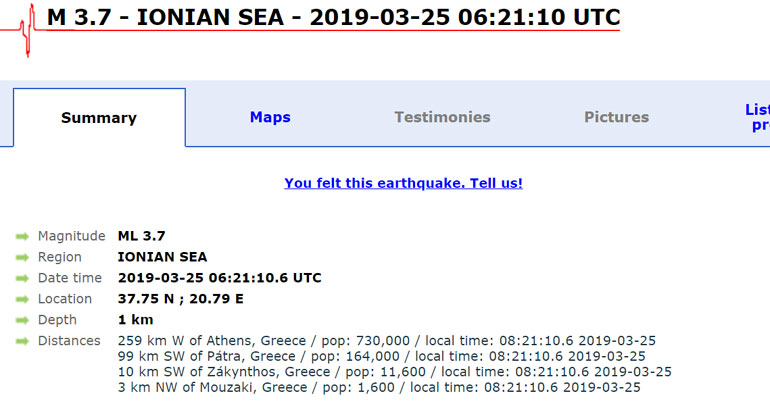This screenshot has width=770, height=402.
Task: Click the green arrow beside Depth
Action: [22, 320]
